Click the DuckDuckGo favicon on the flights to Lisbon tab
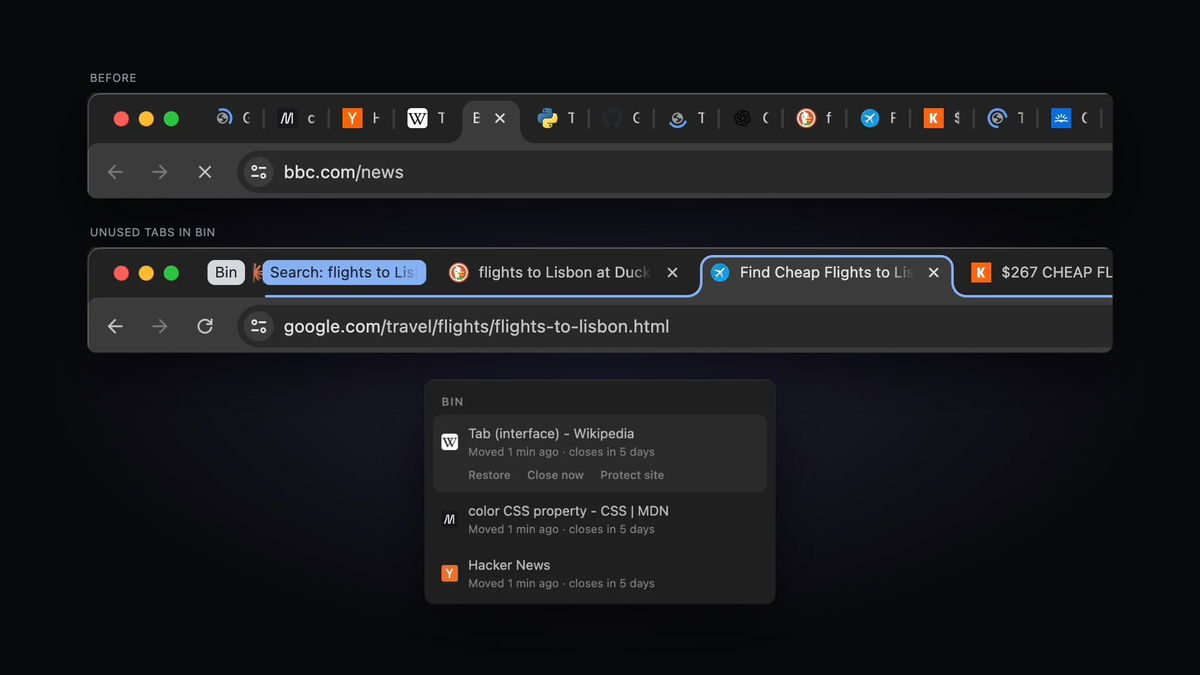The image size is (1200, 675). [x=459, y=272]
